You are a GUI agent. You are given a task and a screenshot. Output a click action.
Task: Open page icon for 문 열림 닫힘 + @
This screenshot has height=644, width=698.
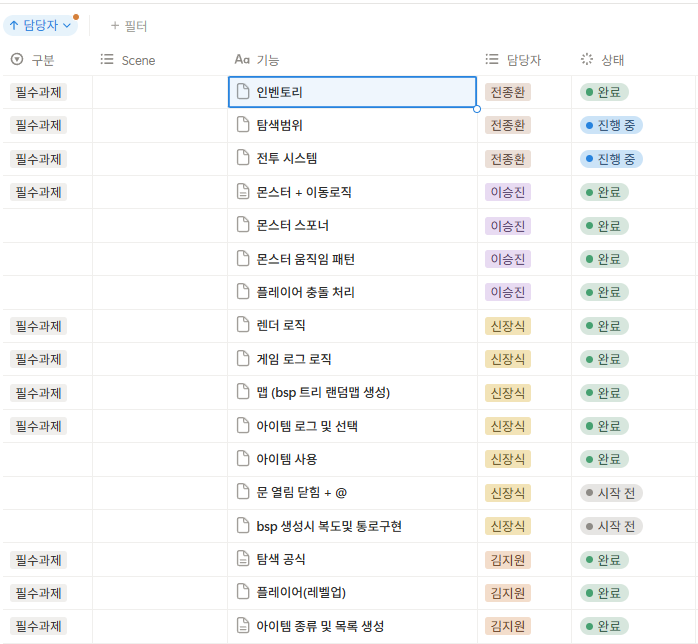pos(243,492)
